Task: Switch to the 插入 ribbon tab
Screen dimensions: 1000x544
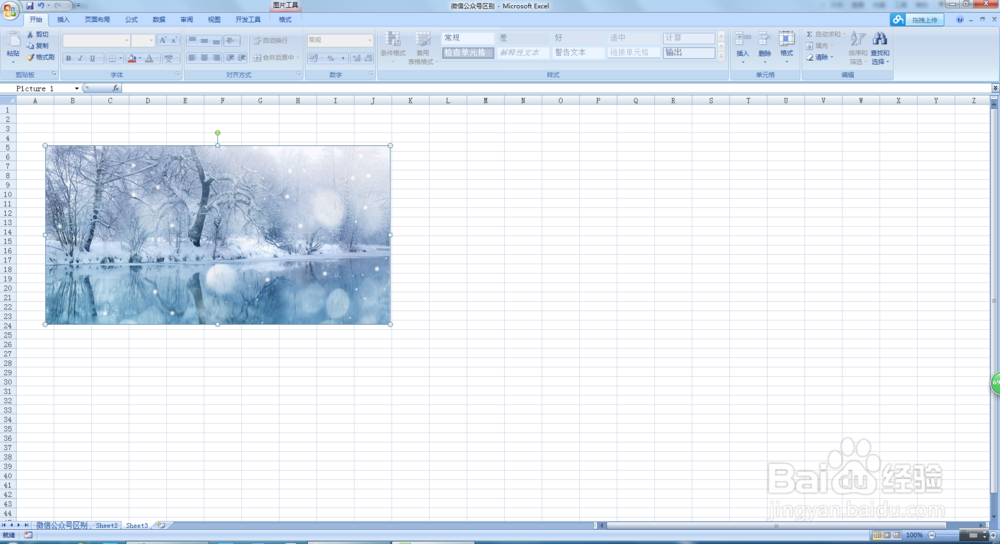Action: pyautogui.click(x=64, y=20)
